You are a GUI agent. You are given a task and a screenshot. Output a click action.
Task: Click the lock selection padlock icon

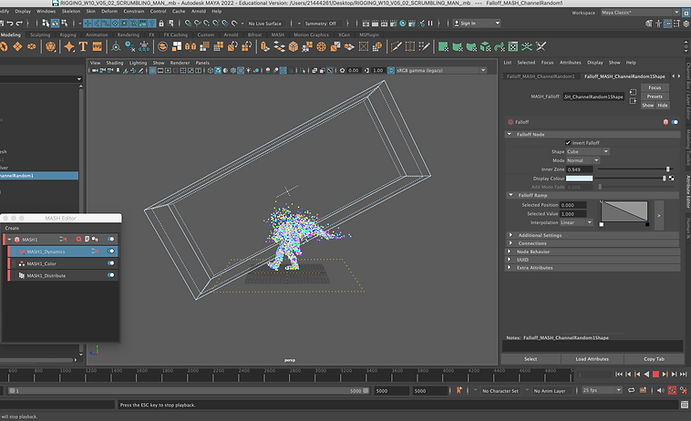point(161,23)
